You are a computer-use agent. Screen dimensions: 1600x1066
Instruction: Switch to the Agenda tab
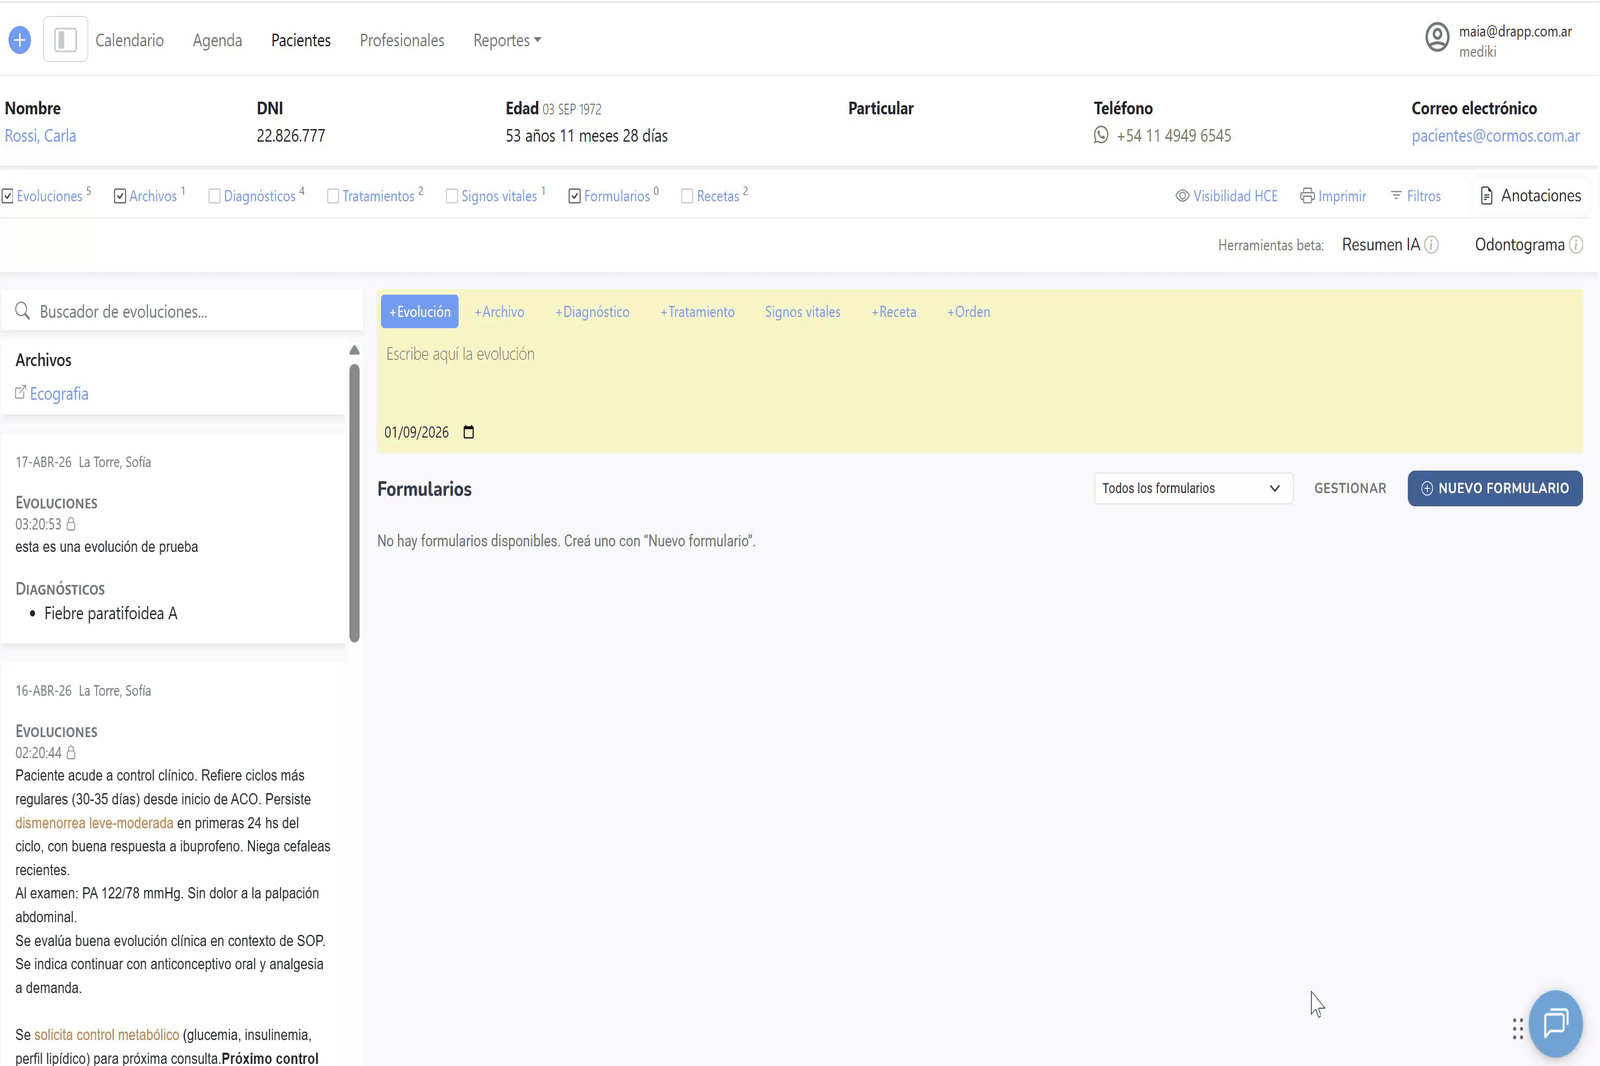point(217,40)
